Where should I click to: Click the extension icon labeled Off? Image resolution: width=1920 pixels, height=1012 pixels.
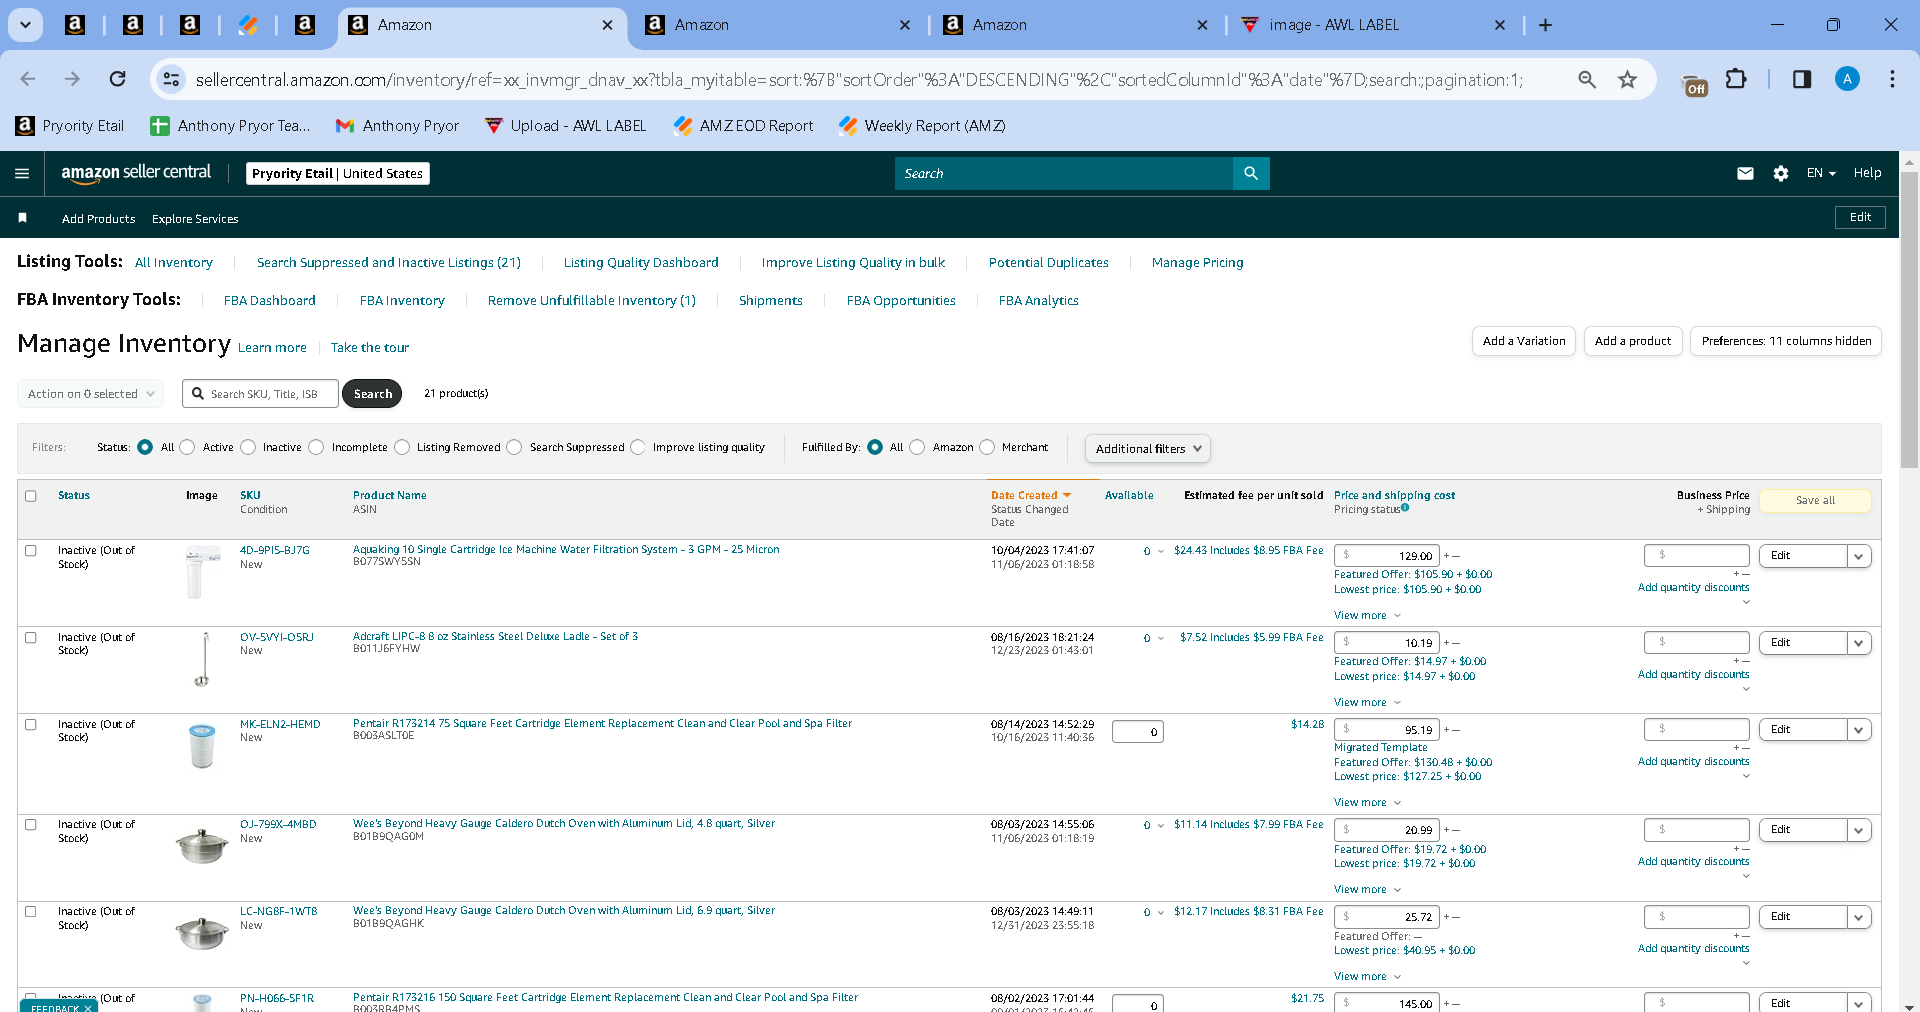point(1695,85)
